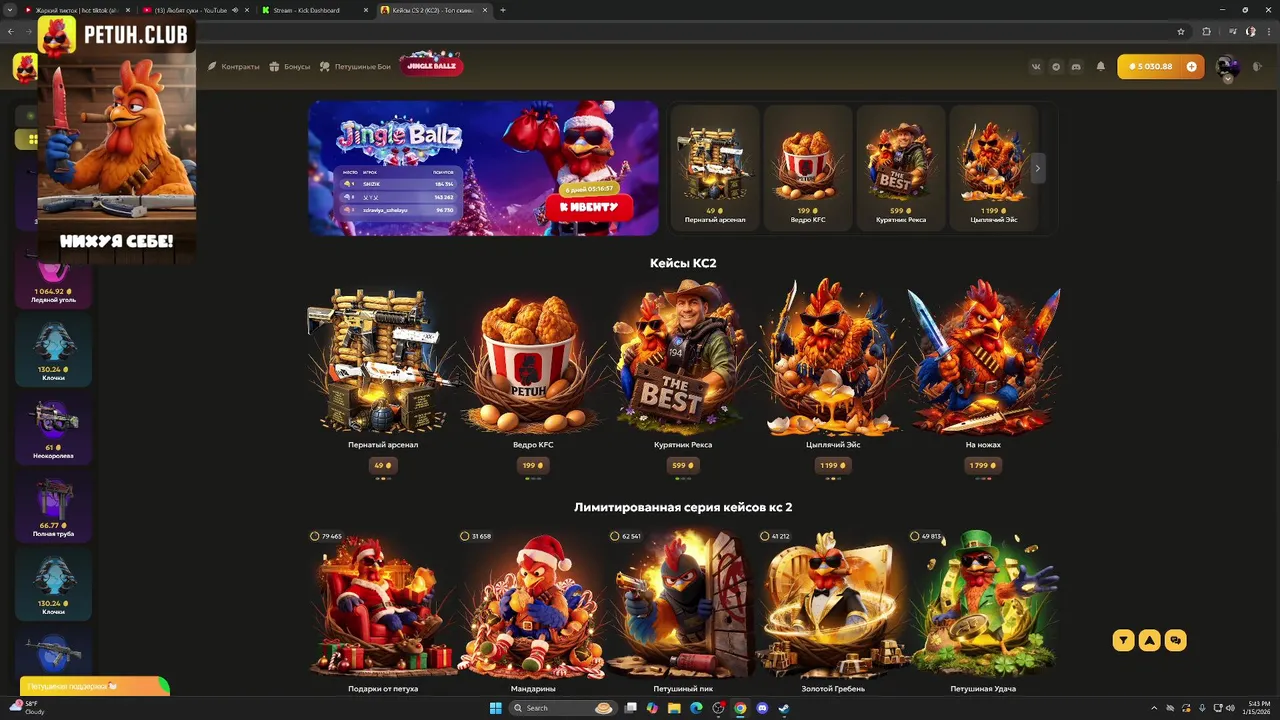The image size is (1280, 720).
Task: Click the 1199 price tag for Цыплячий Эйс
Action: [x=833, y=465]
